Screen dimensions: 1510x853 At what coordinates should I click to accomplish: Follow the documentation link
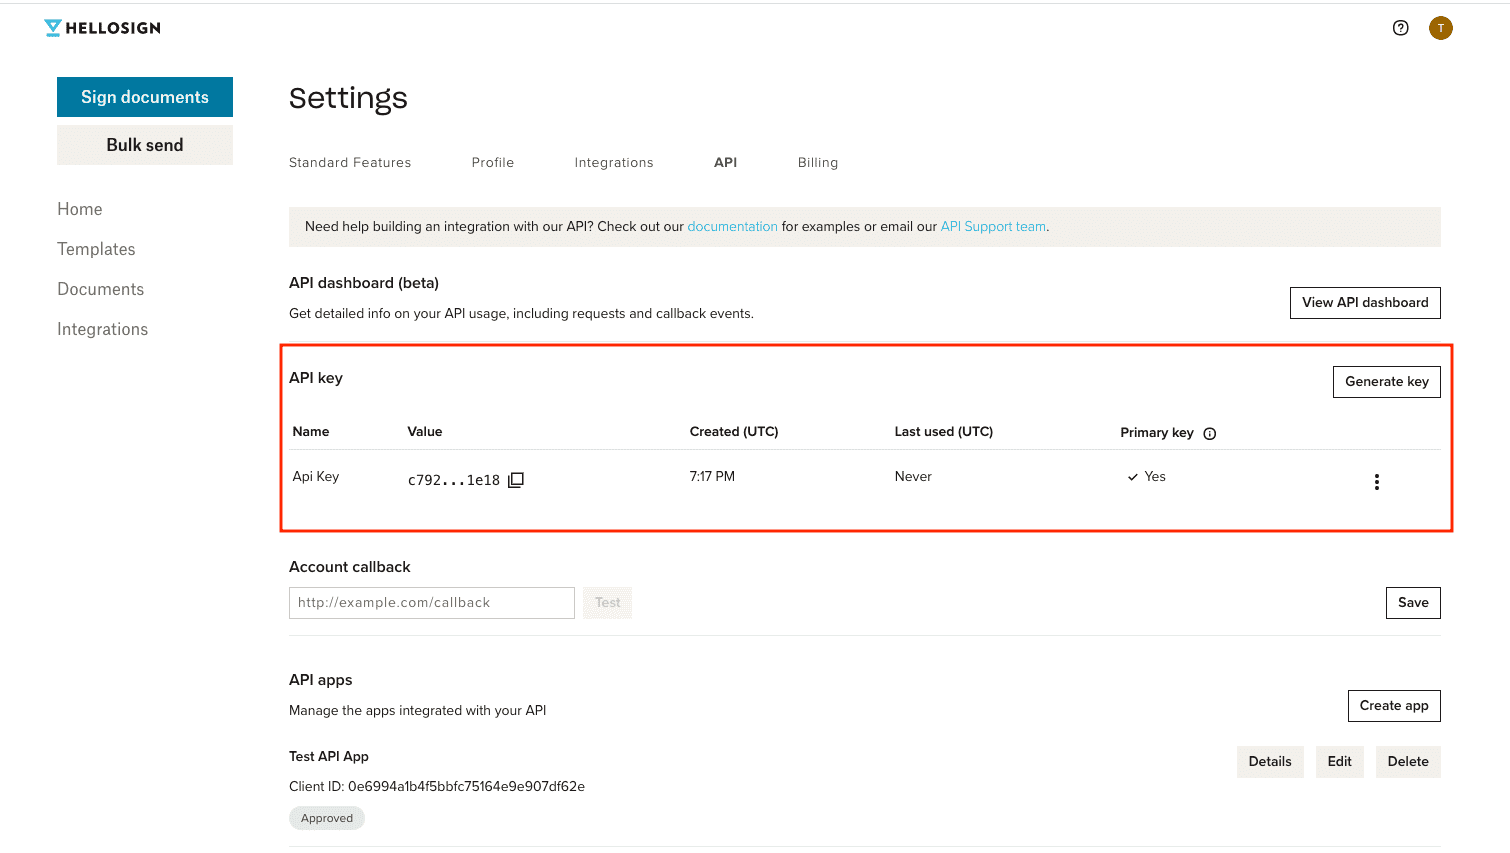732,226
